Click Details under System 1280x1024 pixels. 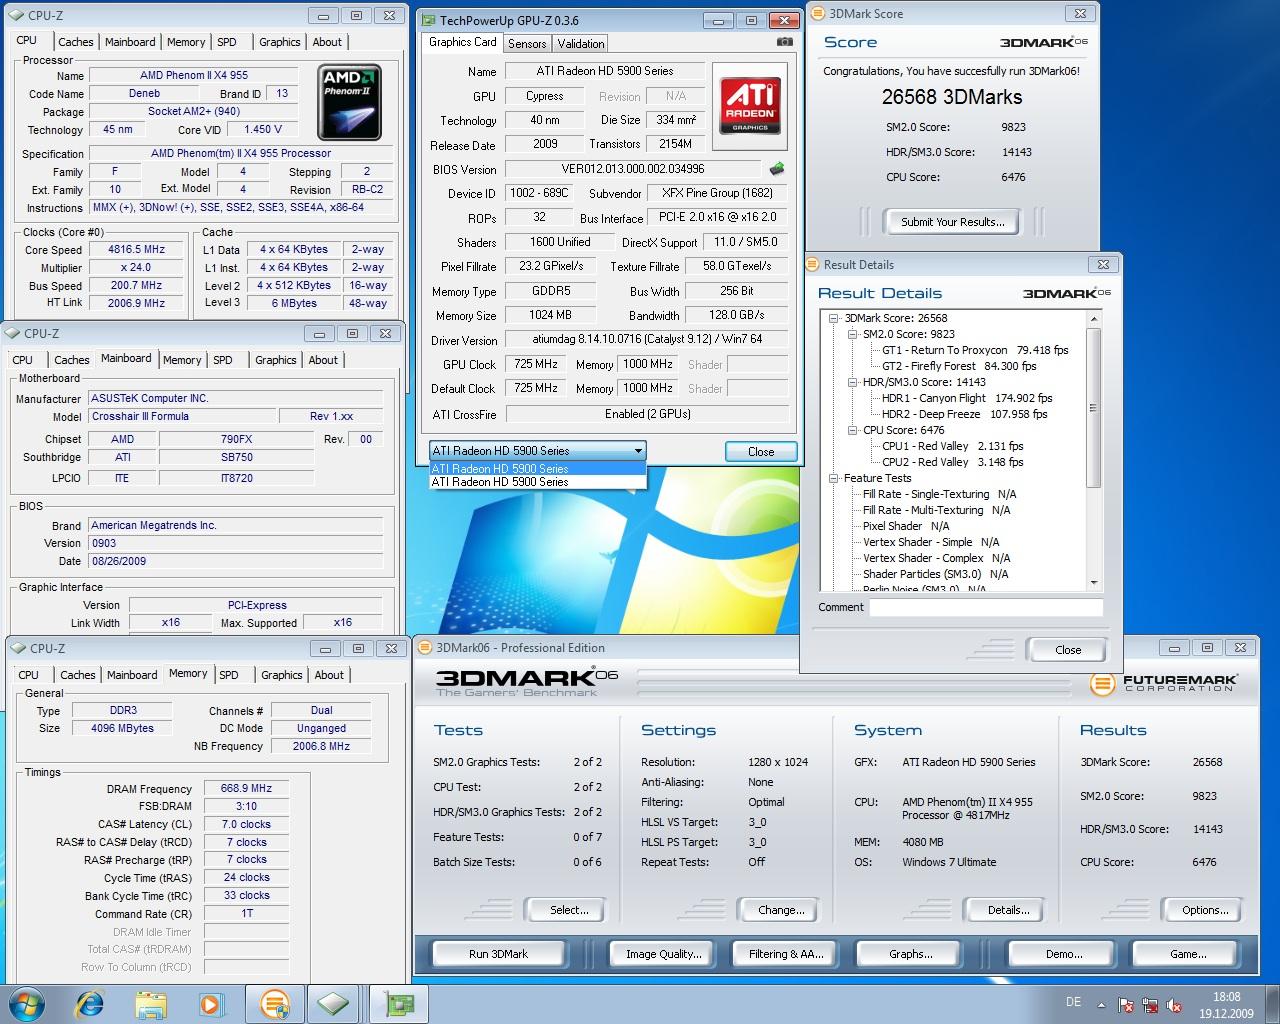pyautogui.click(x=1008, y=910)
